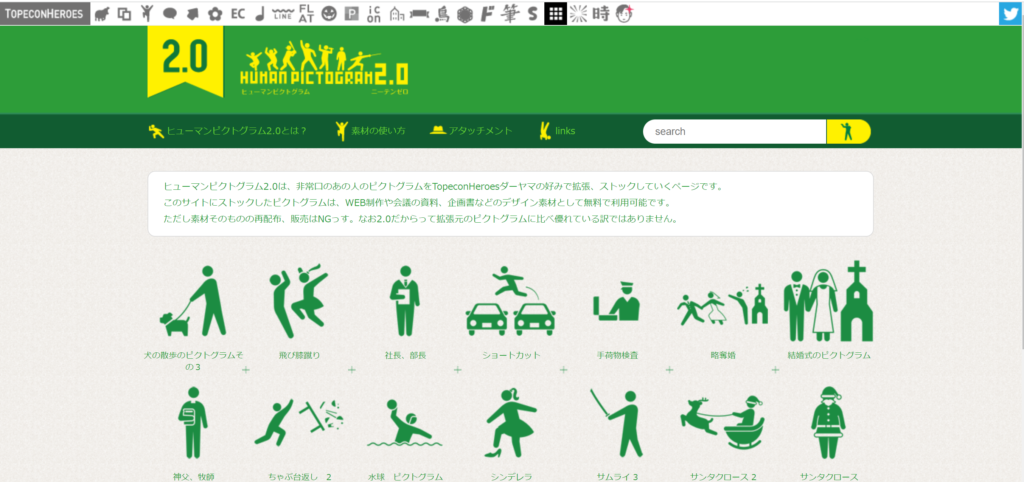The image size is (1024, 482).
Task: Open the サムライ3 samurai pictogram
Action: coord(616,423)
